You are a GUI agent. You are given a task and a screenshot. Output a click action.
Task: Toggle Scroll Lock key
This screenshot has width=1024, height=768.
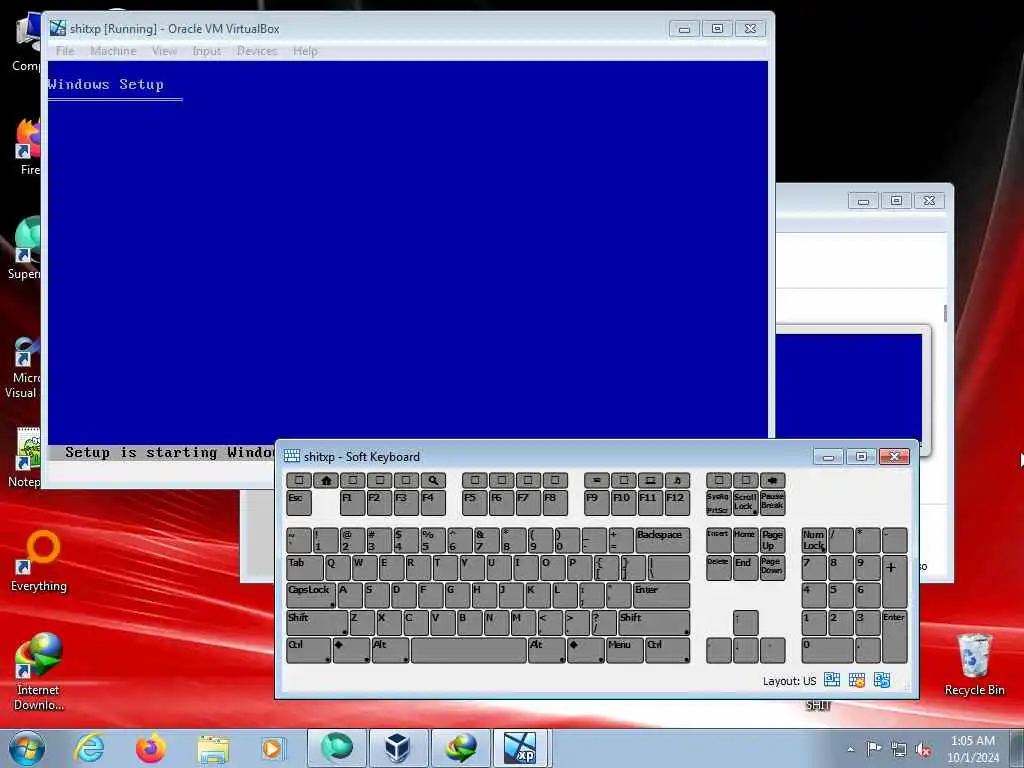[745, 503]
